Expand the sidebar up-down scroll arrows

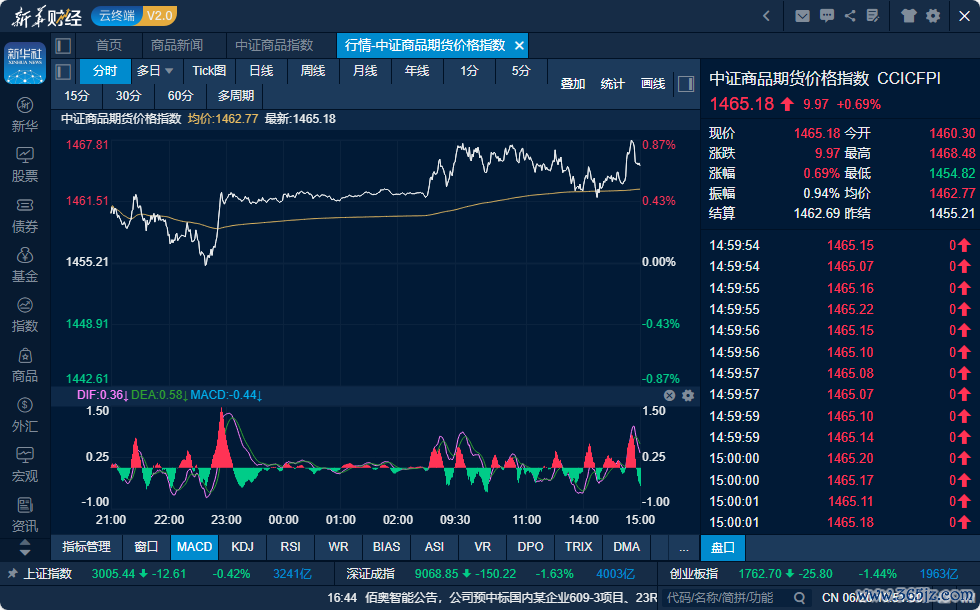click(x=24, y=548)
